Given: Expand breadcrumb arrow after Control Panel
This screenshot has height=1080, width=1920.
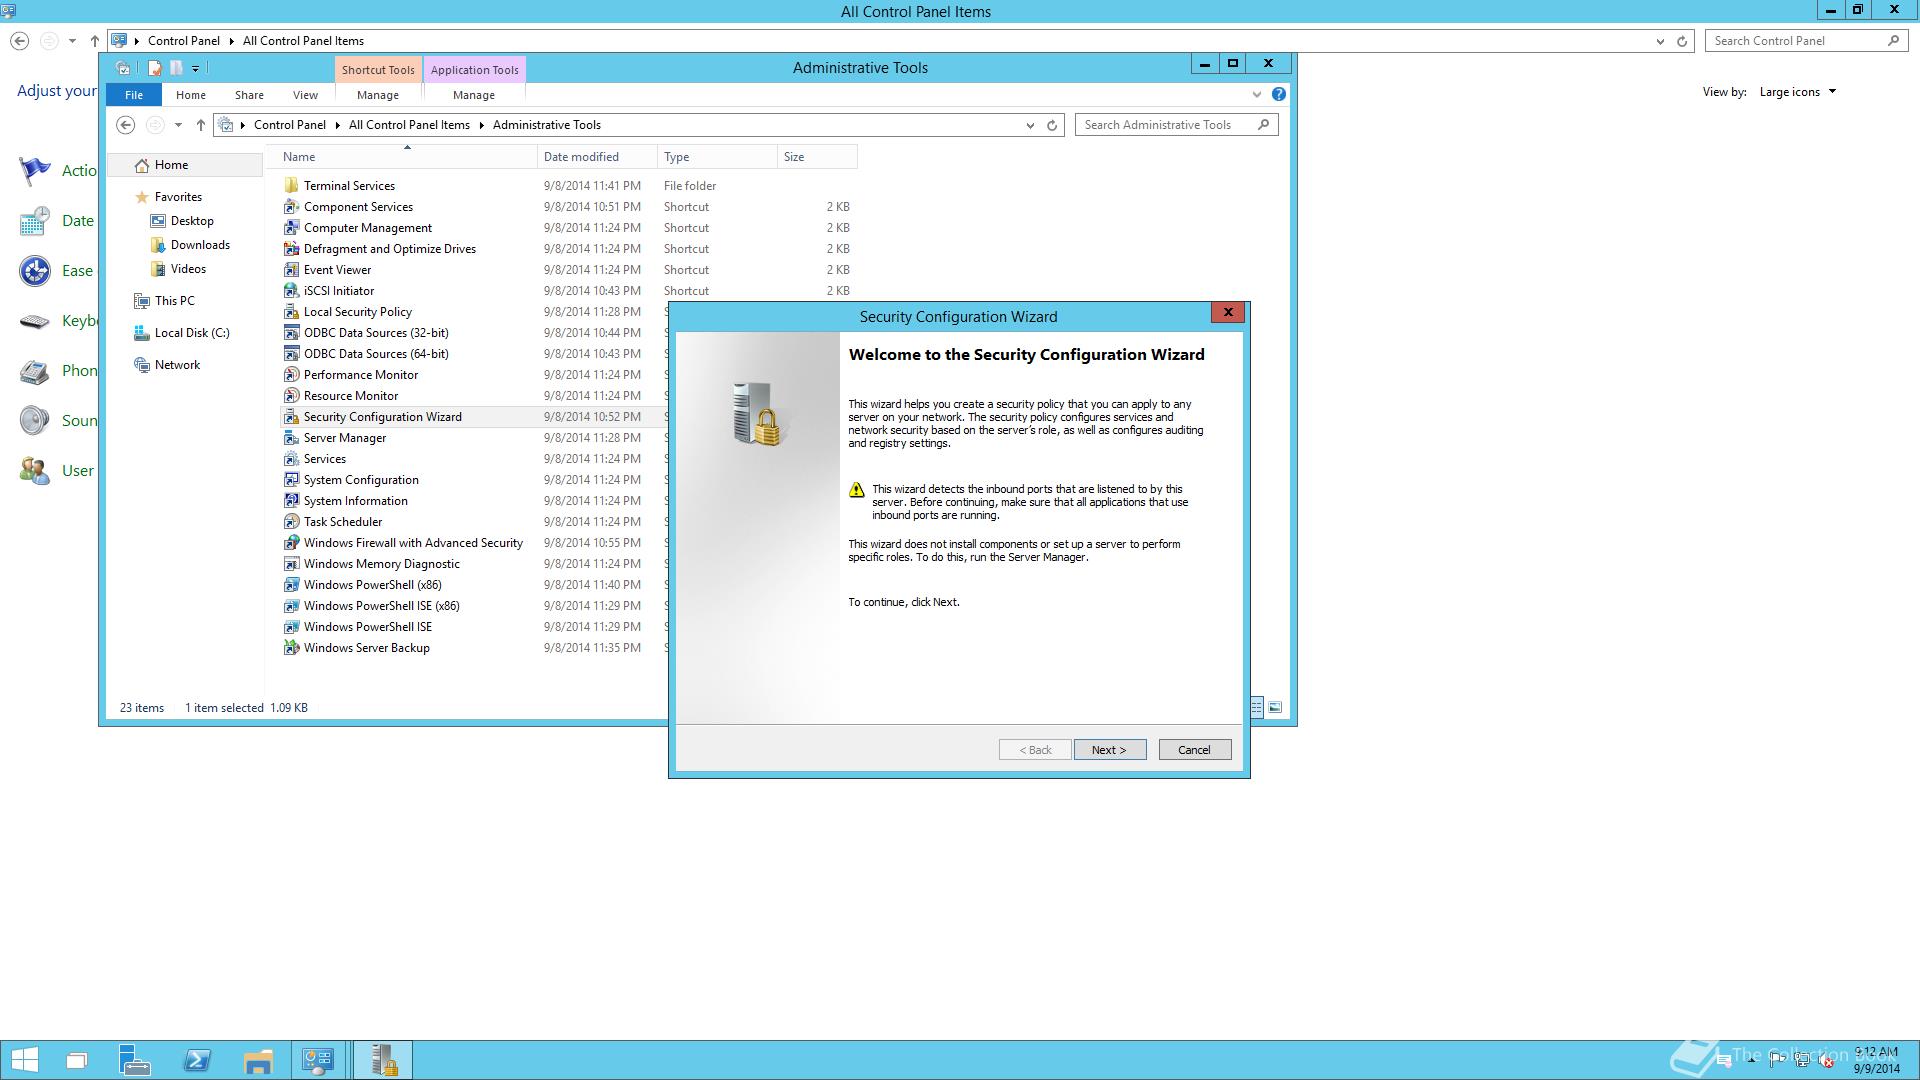Looking at the screenshot, I should pos(337,125).
